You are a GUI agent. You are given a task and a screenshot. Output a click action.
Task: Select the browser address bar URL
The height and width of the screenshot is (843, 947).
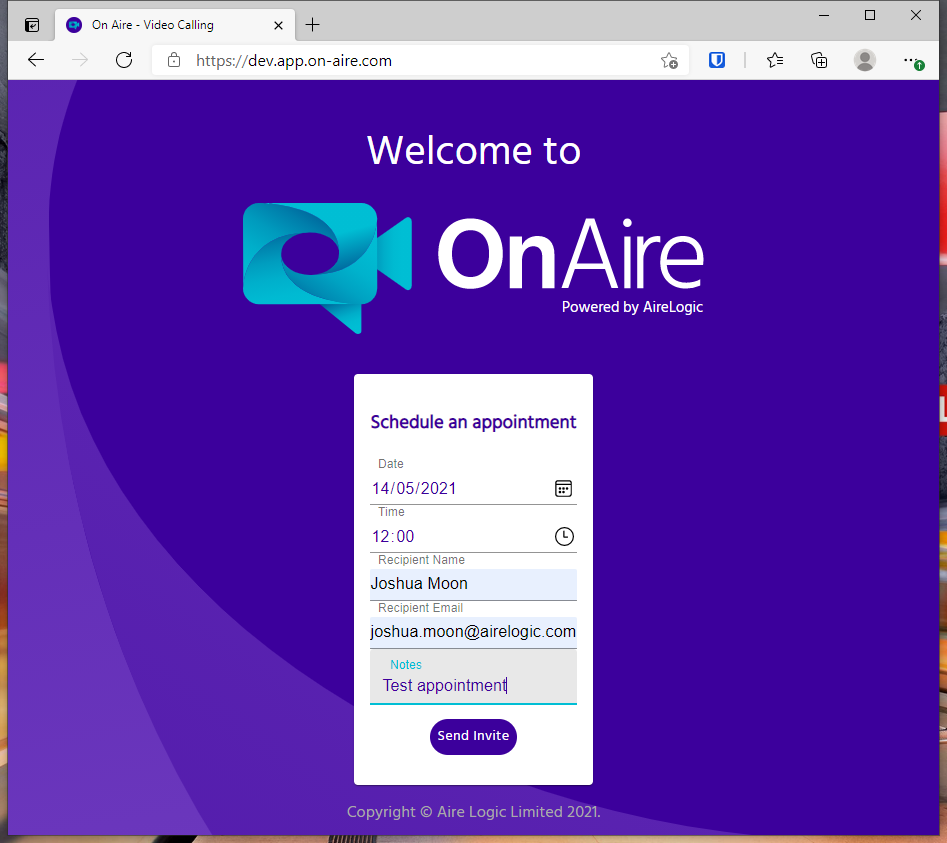click(400, 60)
